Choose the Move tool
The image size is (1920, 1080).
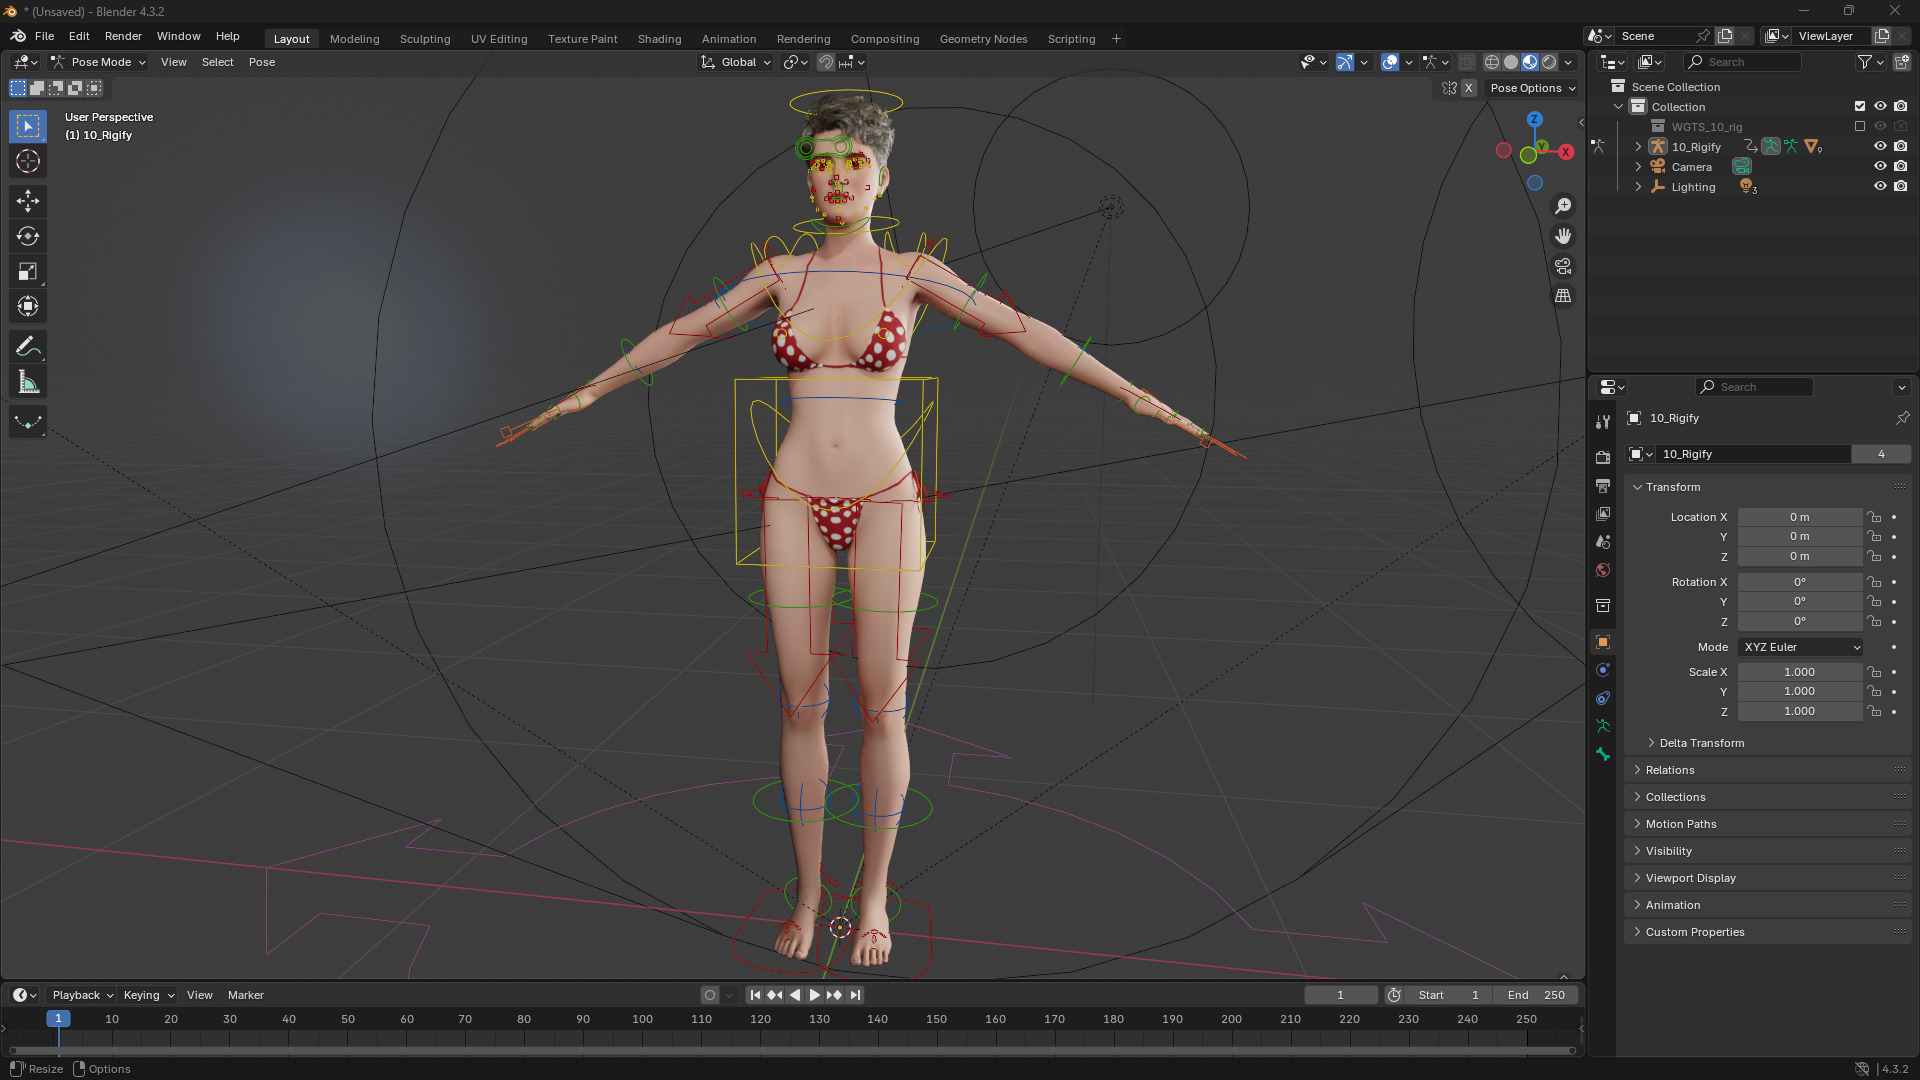click(28, 201)
